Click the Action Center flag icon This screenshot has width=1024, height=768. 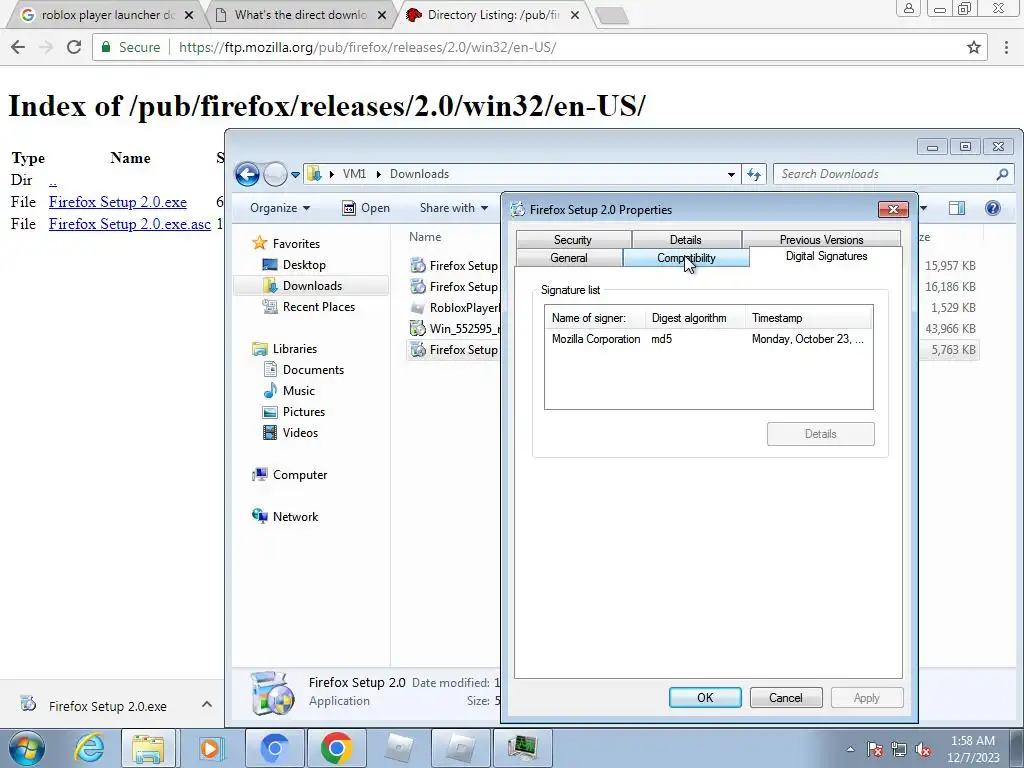(875, 750)
